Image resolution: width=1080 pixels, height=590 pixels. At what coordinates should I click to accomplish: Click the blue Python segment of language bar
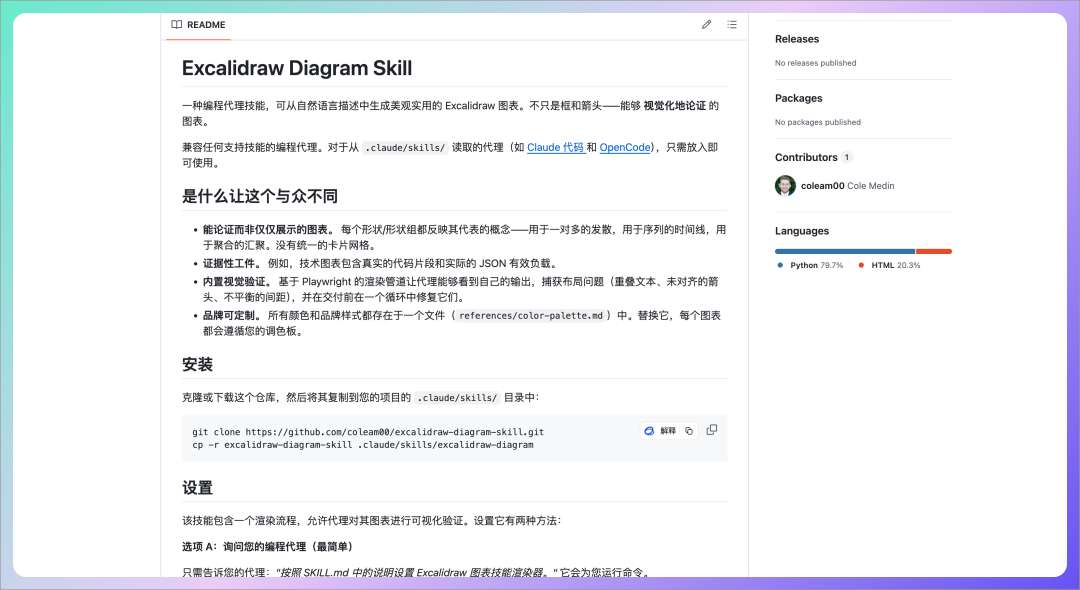click(845, 251)
